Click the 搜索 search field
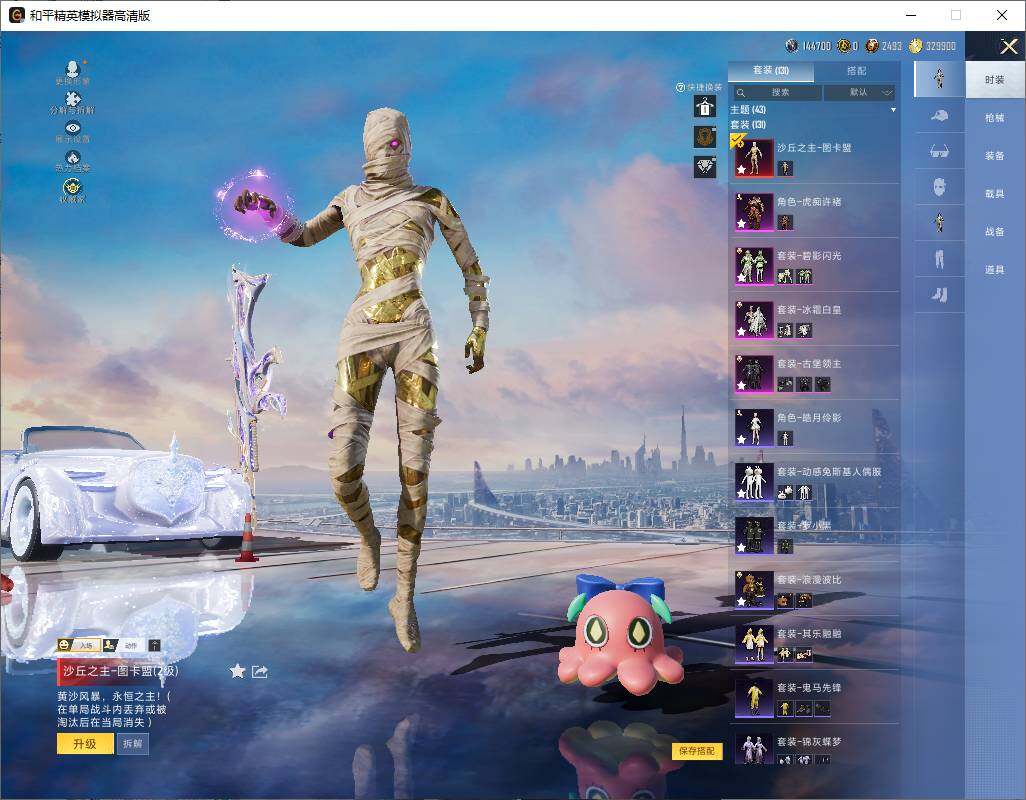The height and width of the screenshot is (800, 1026). [777, 92]
